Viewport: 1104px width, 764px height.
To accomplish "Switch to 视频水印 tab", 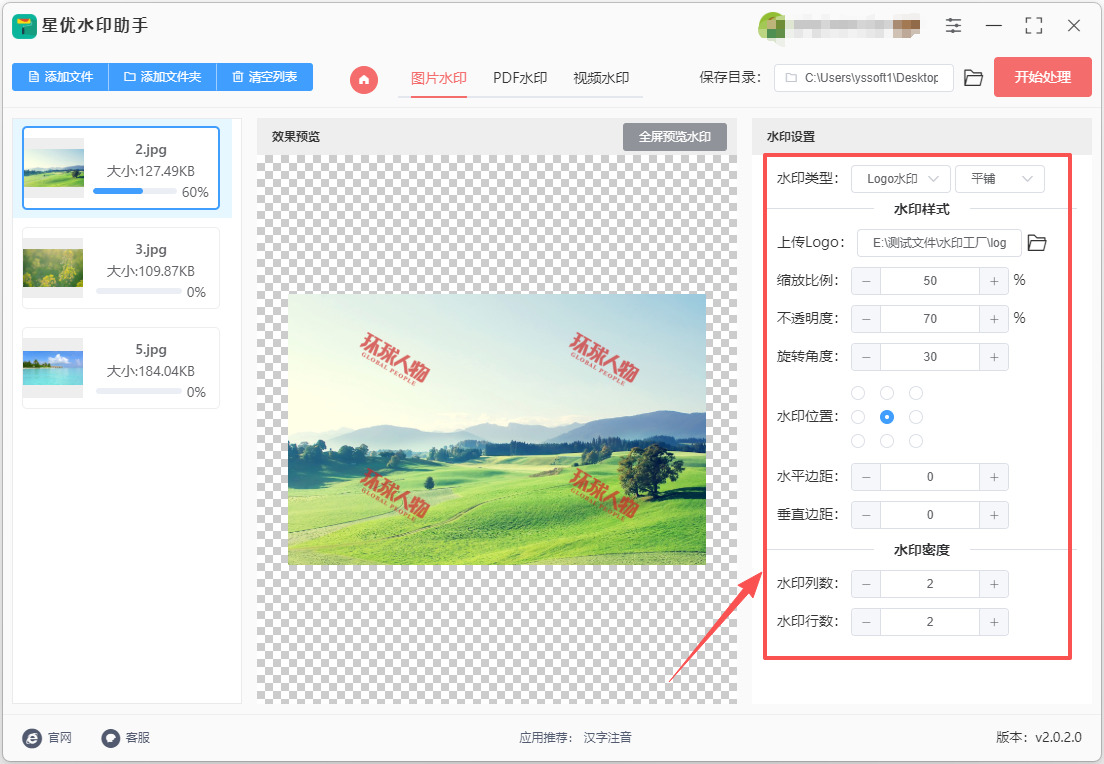I will coord(601,77).
